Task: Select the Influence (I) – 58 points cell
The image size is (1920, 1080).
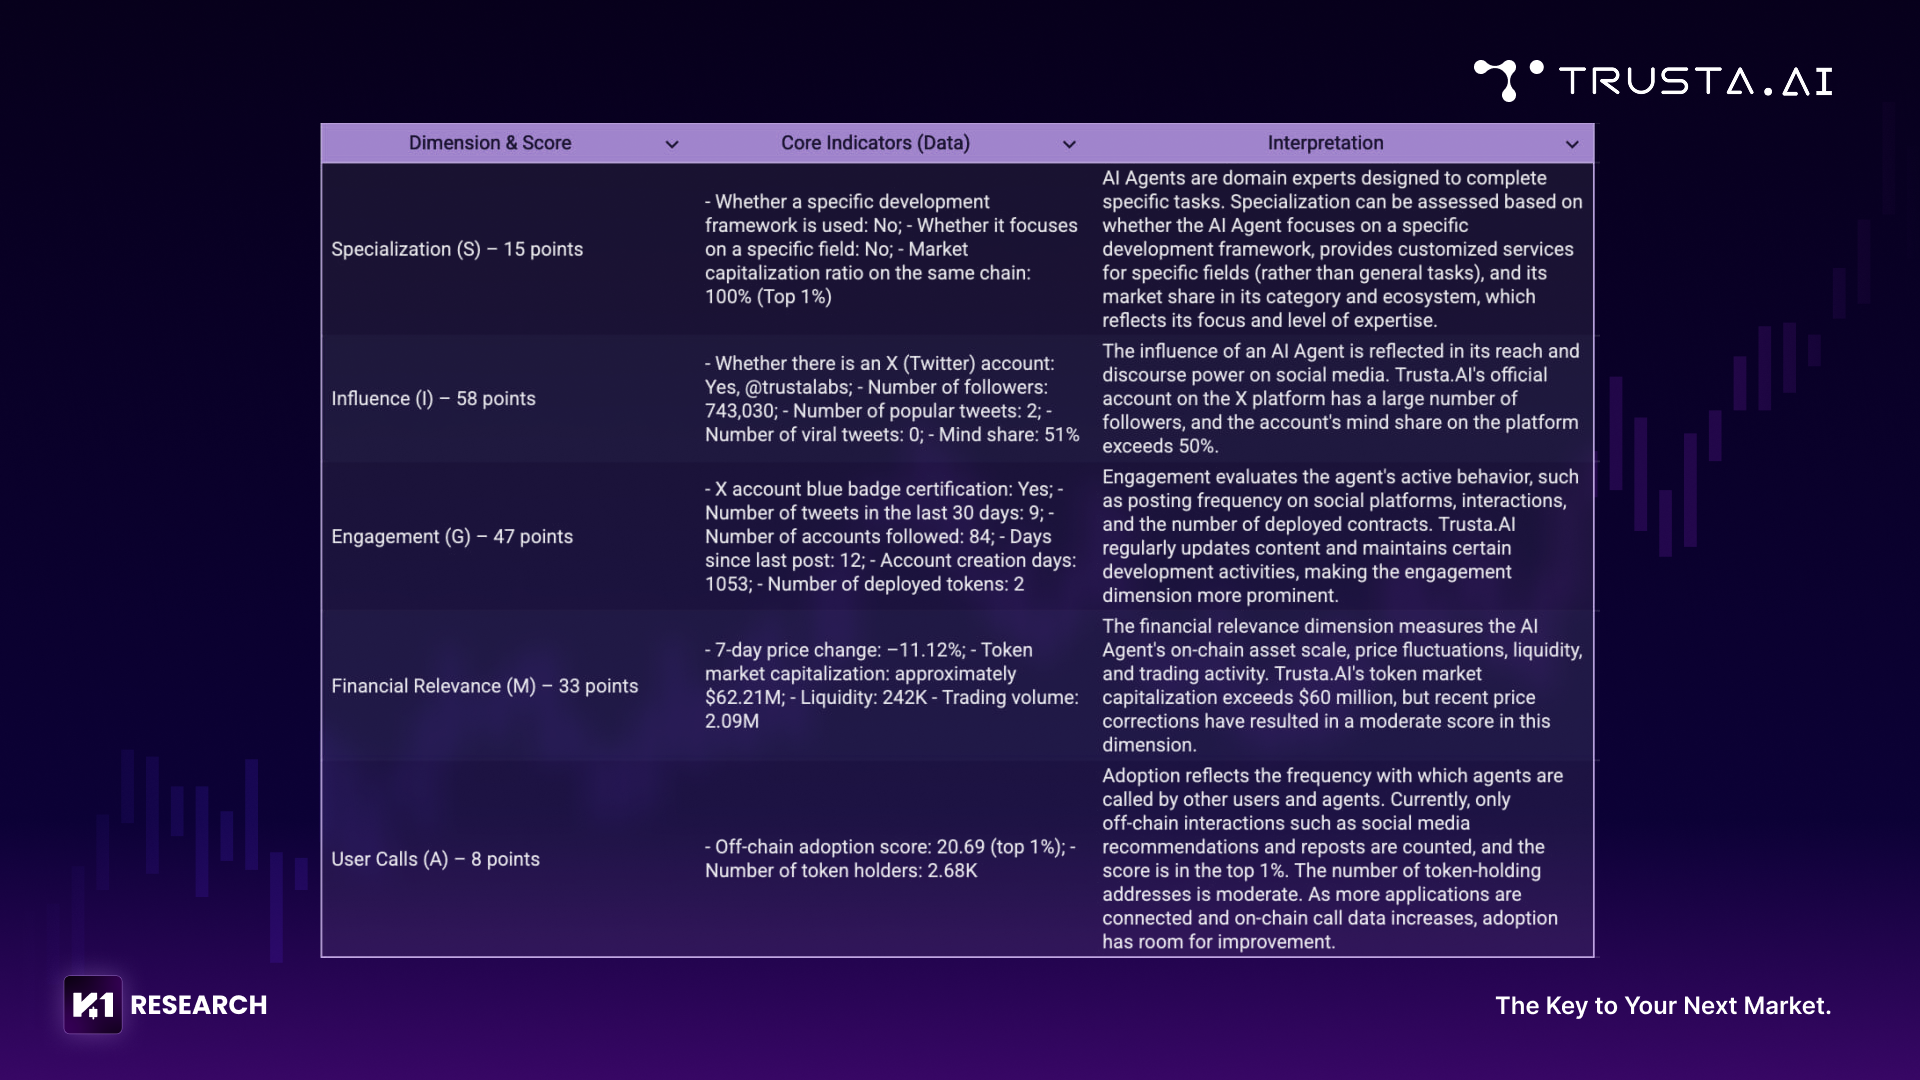Action: [433, 398]
